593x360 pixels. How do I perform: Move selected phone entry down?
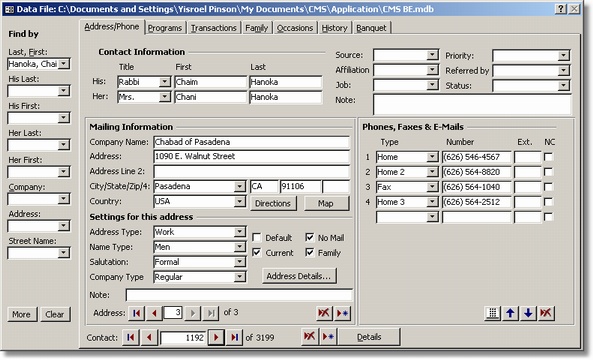(x=528, y=313)
